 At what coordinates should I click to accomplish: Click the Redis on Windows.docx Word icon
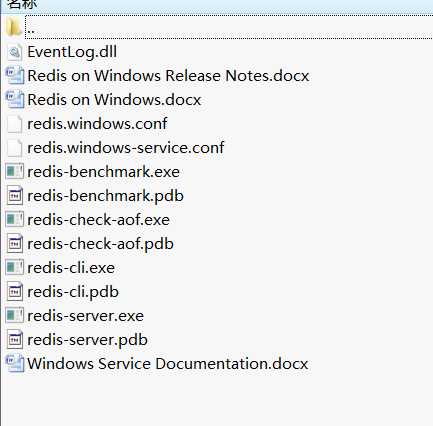pos(15,100)
